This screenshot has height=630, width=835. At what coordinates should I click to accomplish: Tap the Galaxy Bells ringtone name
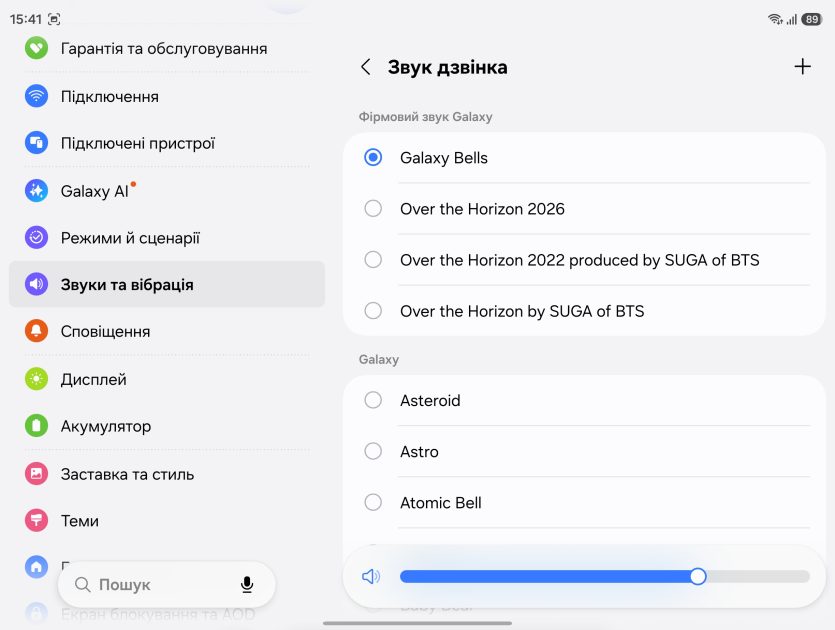(x=444, y=158)
